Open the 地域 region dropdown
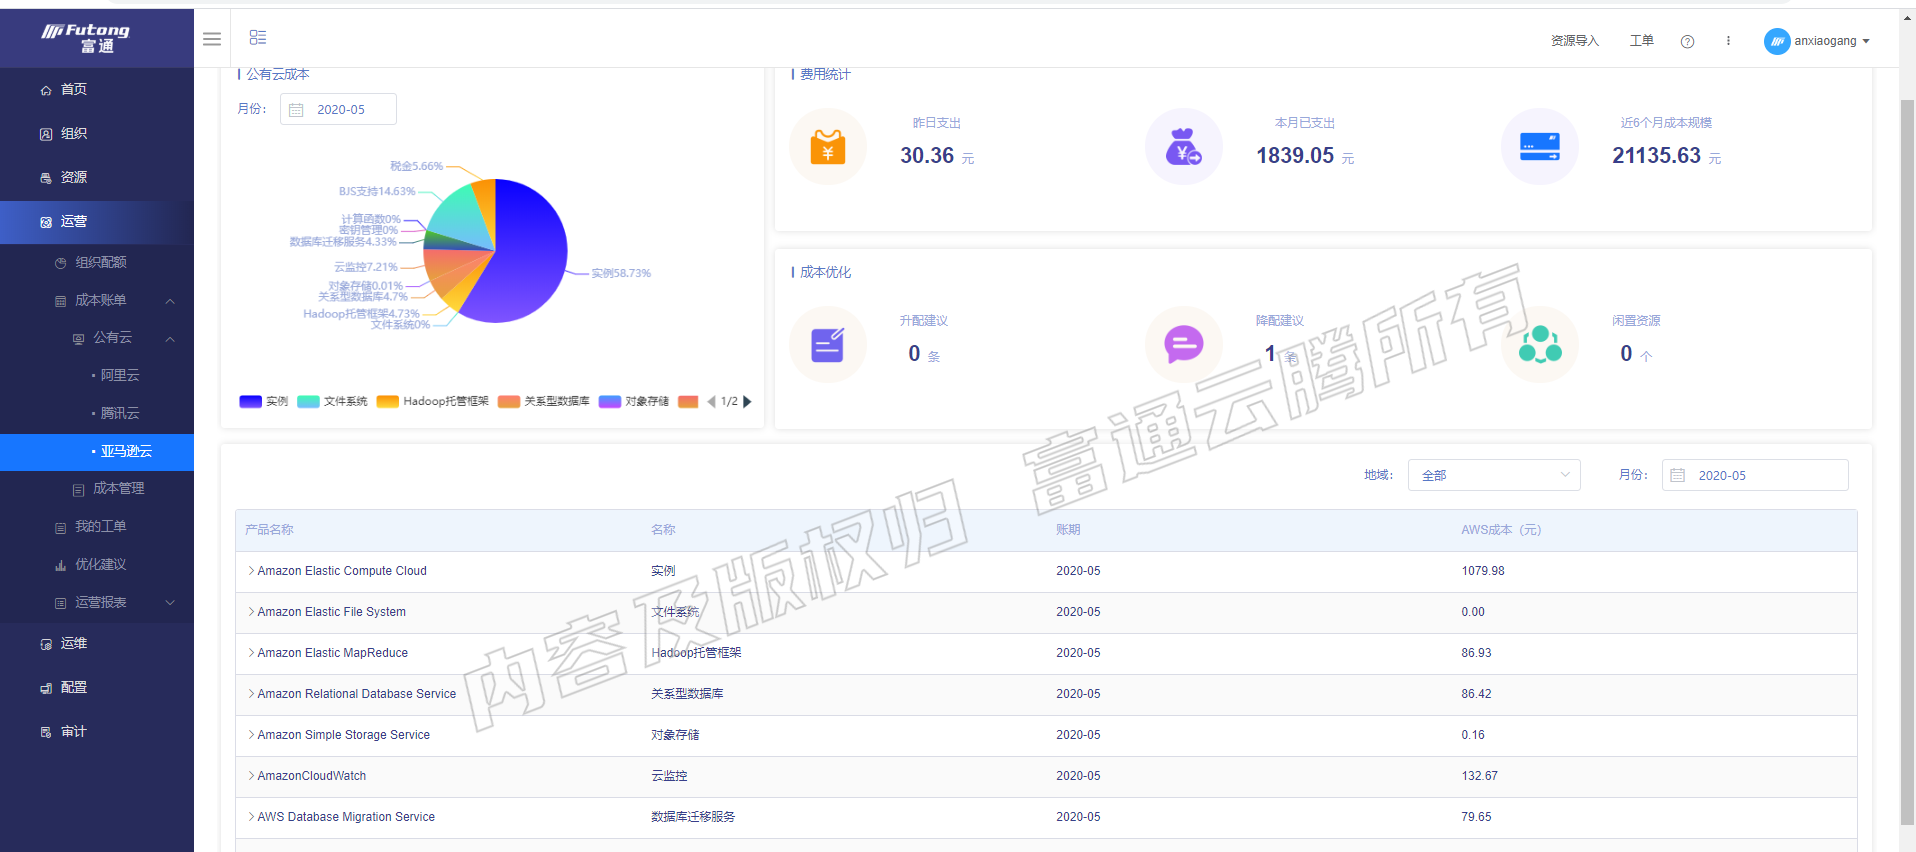The height and width of the screenshot is (852, 1916). coord(1494,475)
